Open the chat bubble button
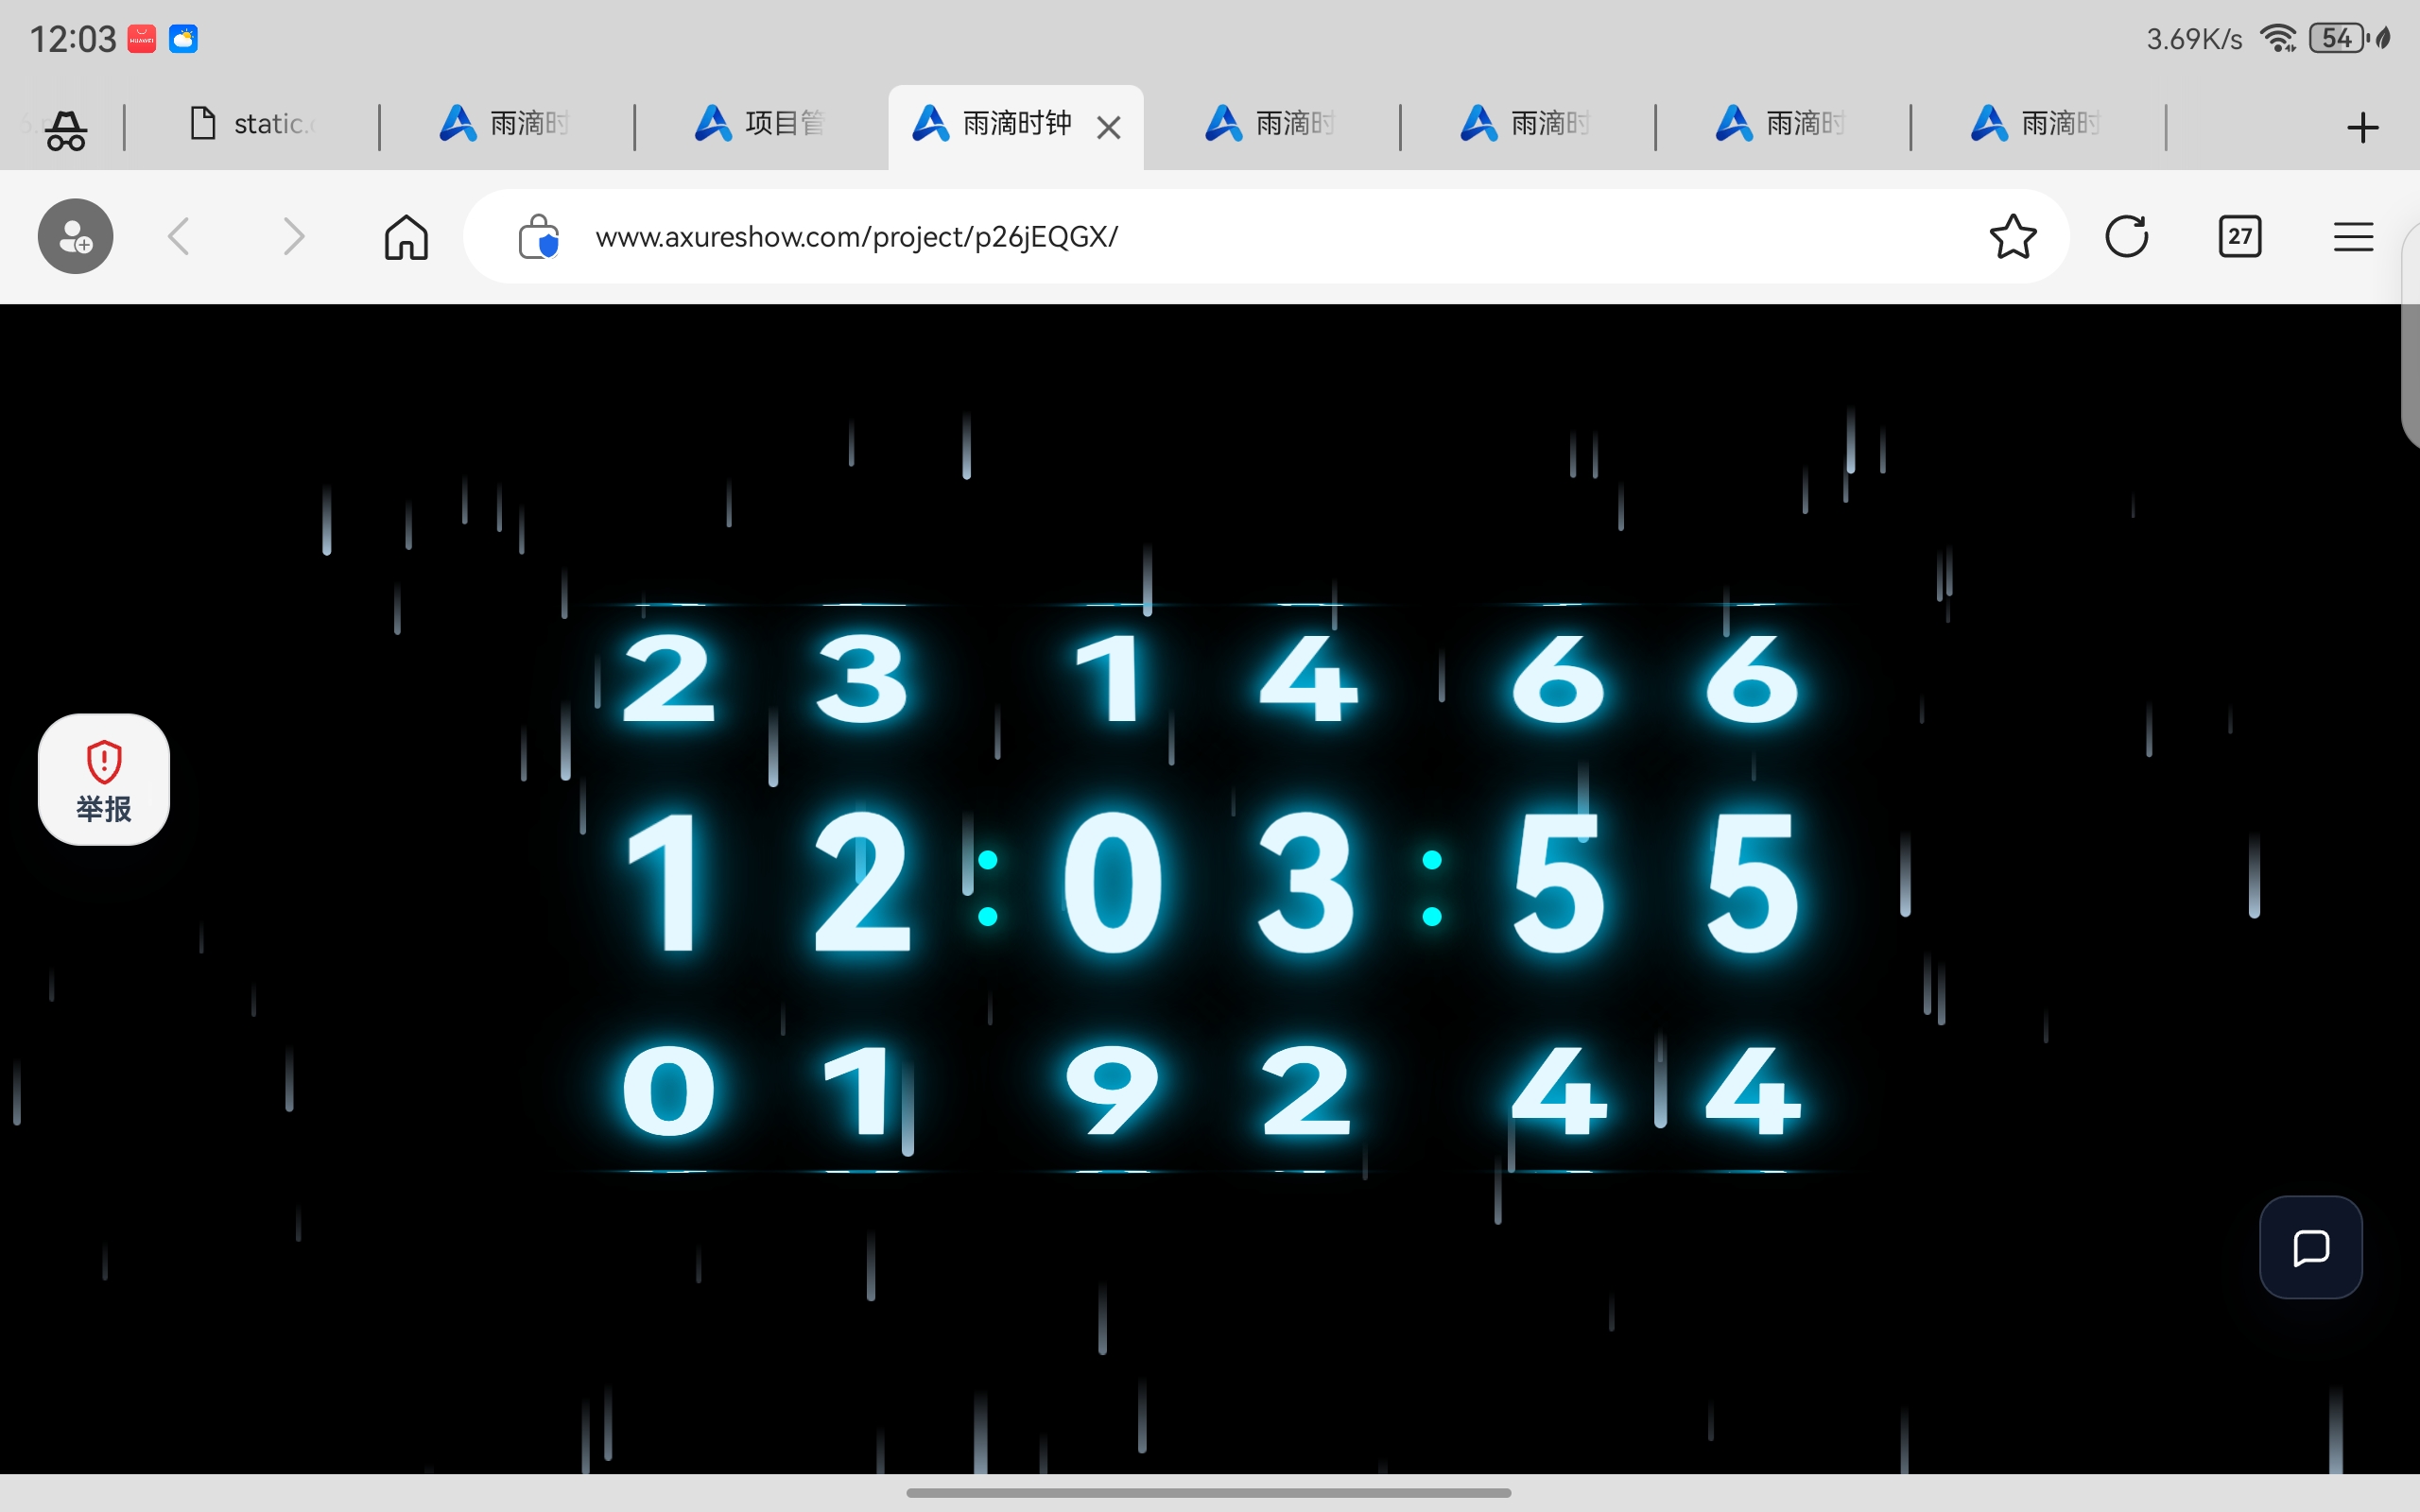2420x1512 pixels. (2311, 1247)
